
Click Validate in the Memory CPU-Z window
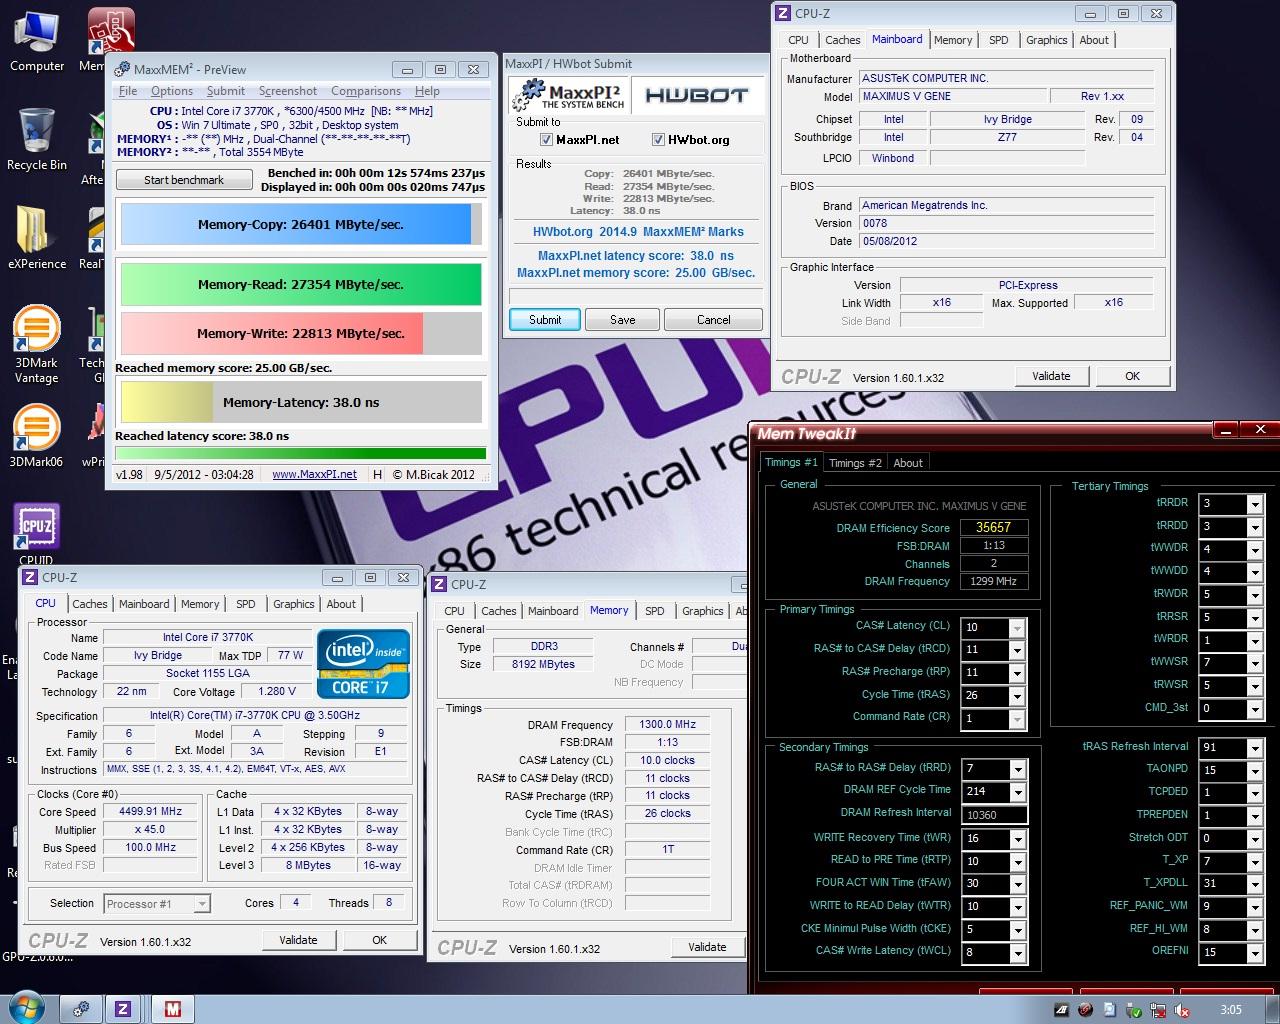click(707, 947)
